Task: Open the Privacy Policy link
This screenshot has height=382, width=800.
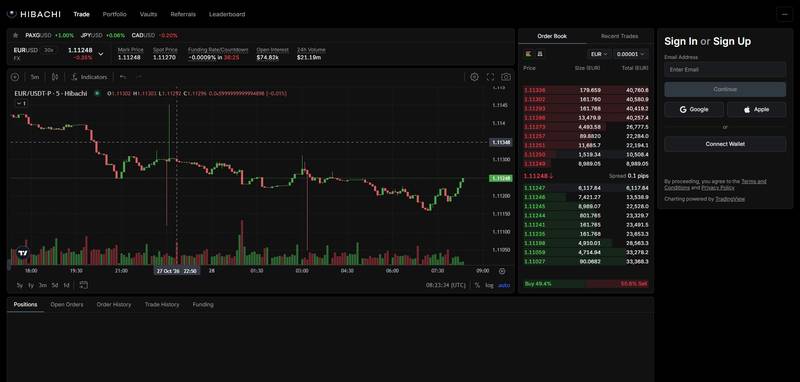Action: point(718,188)
